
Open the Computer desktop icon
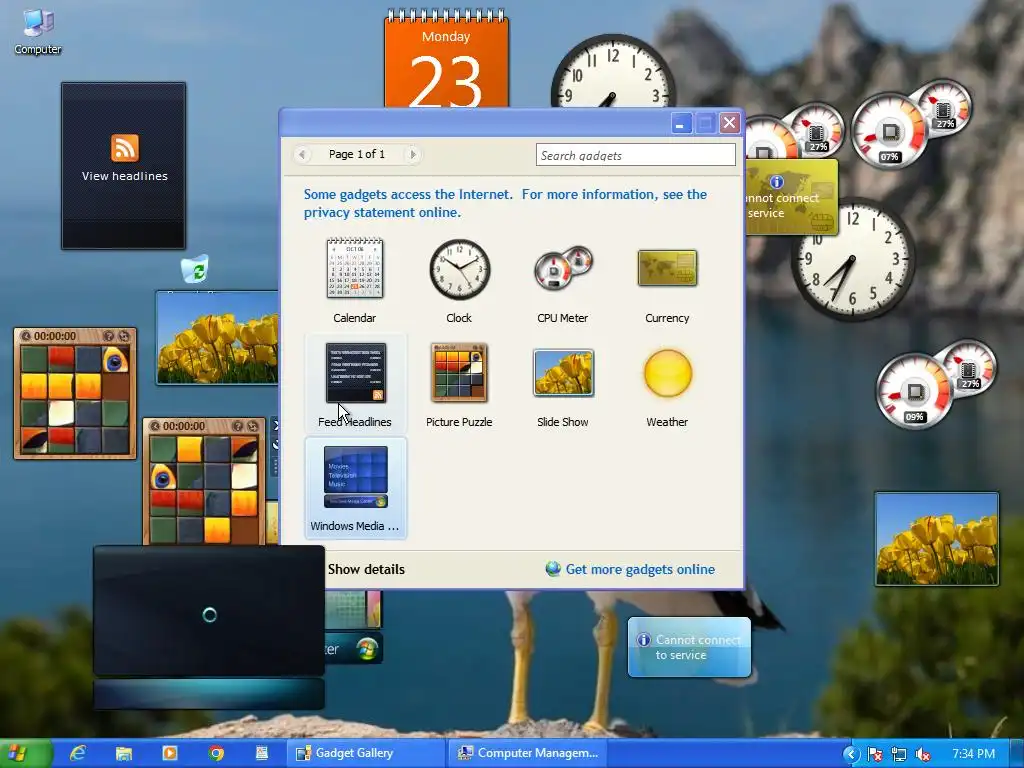click(x=38, y=32)
